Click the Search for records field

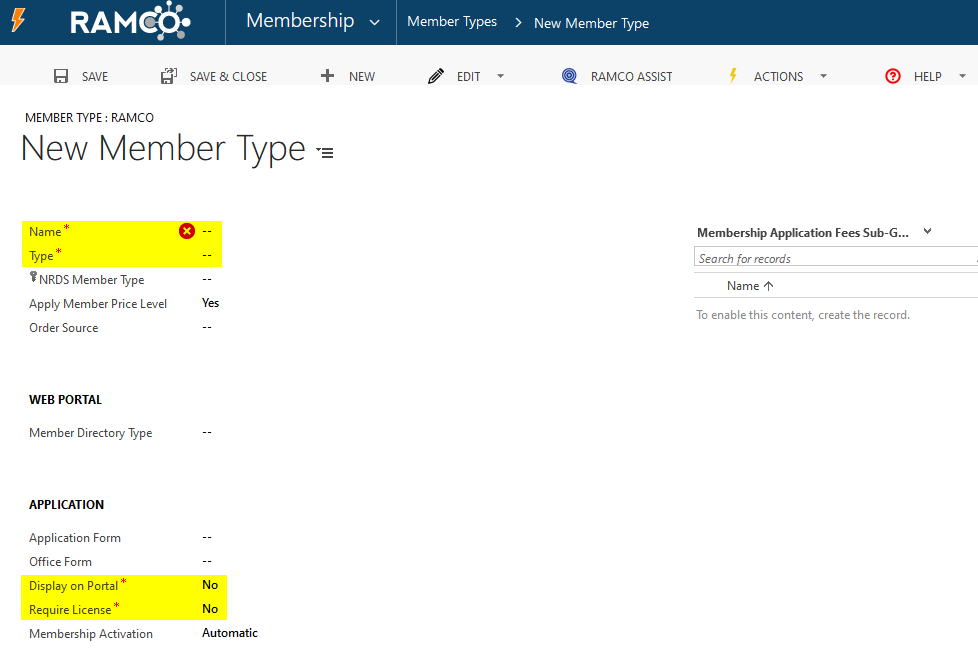830,258
